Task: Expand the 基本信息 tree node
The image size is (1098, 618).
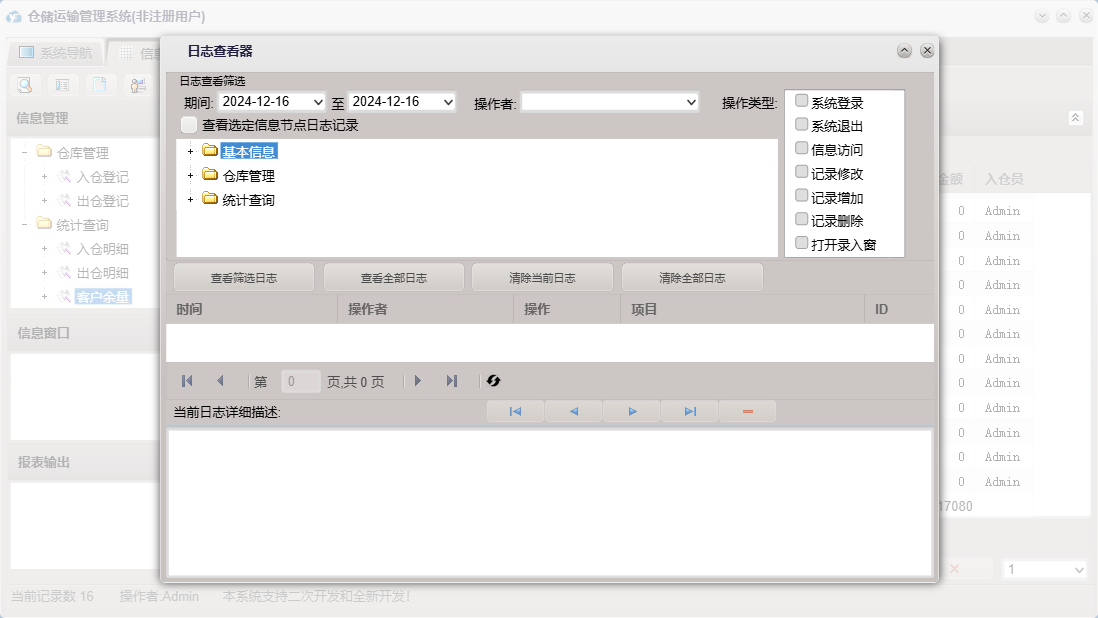Action: 190,151
